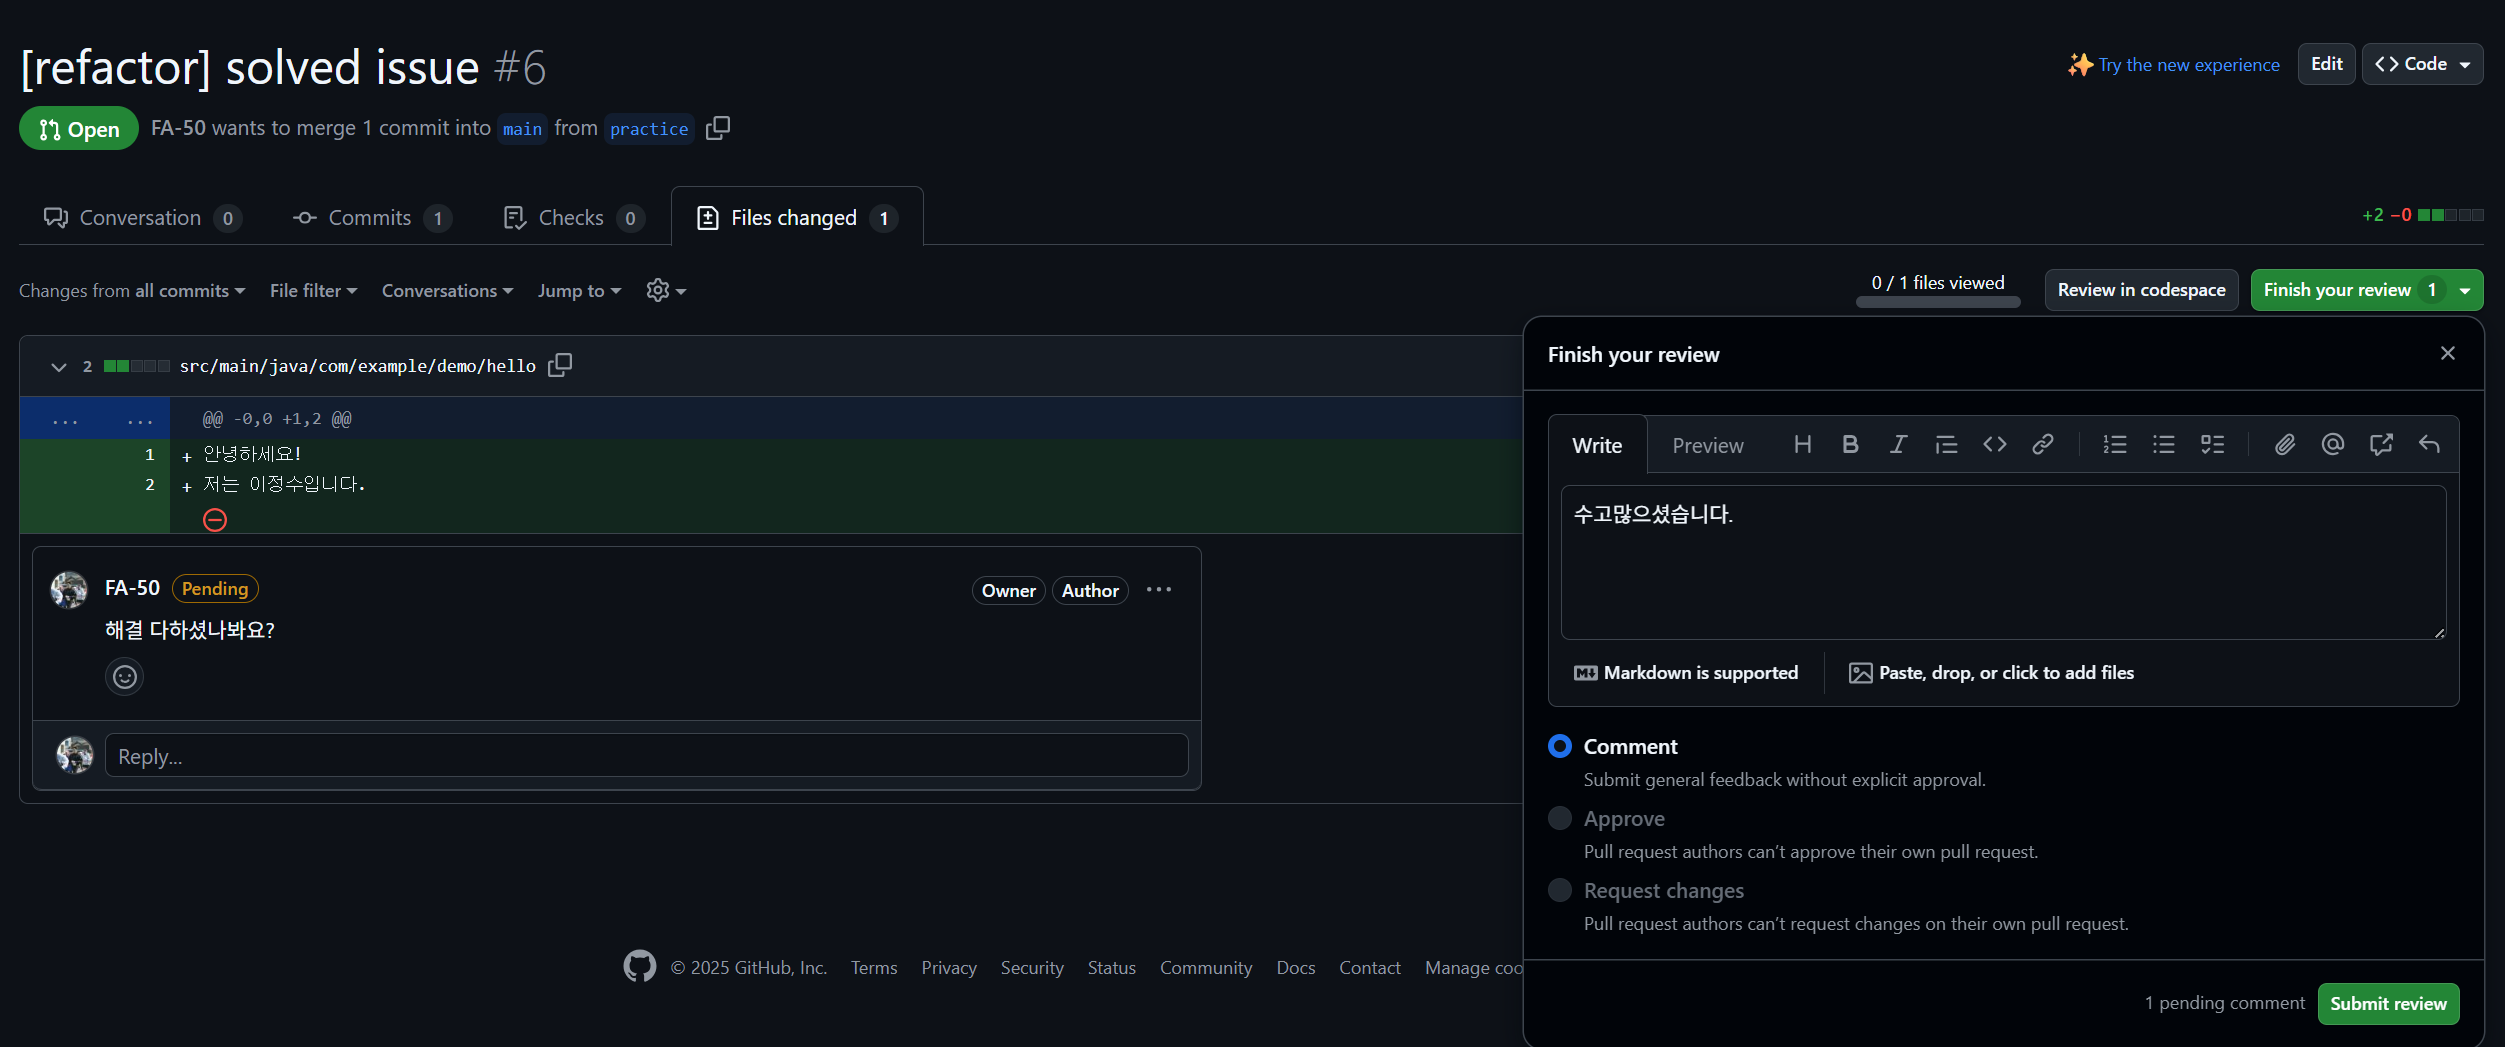2505x1047 pixels.
Task: Click the Submit review button
Action: (2388, 1004)
